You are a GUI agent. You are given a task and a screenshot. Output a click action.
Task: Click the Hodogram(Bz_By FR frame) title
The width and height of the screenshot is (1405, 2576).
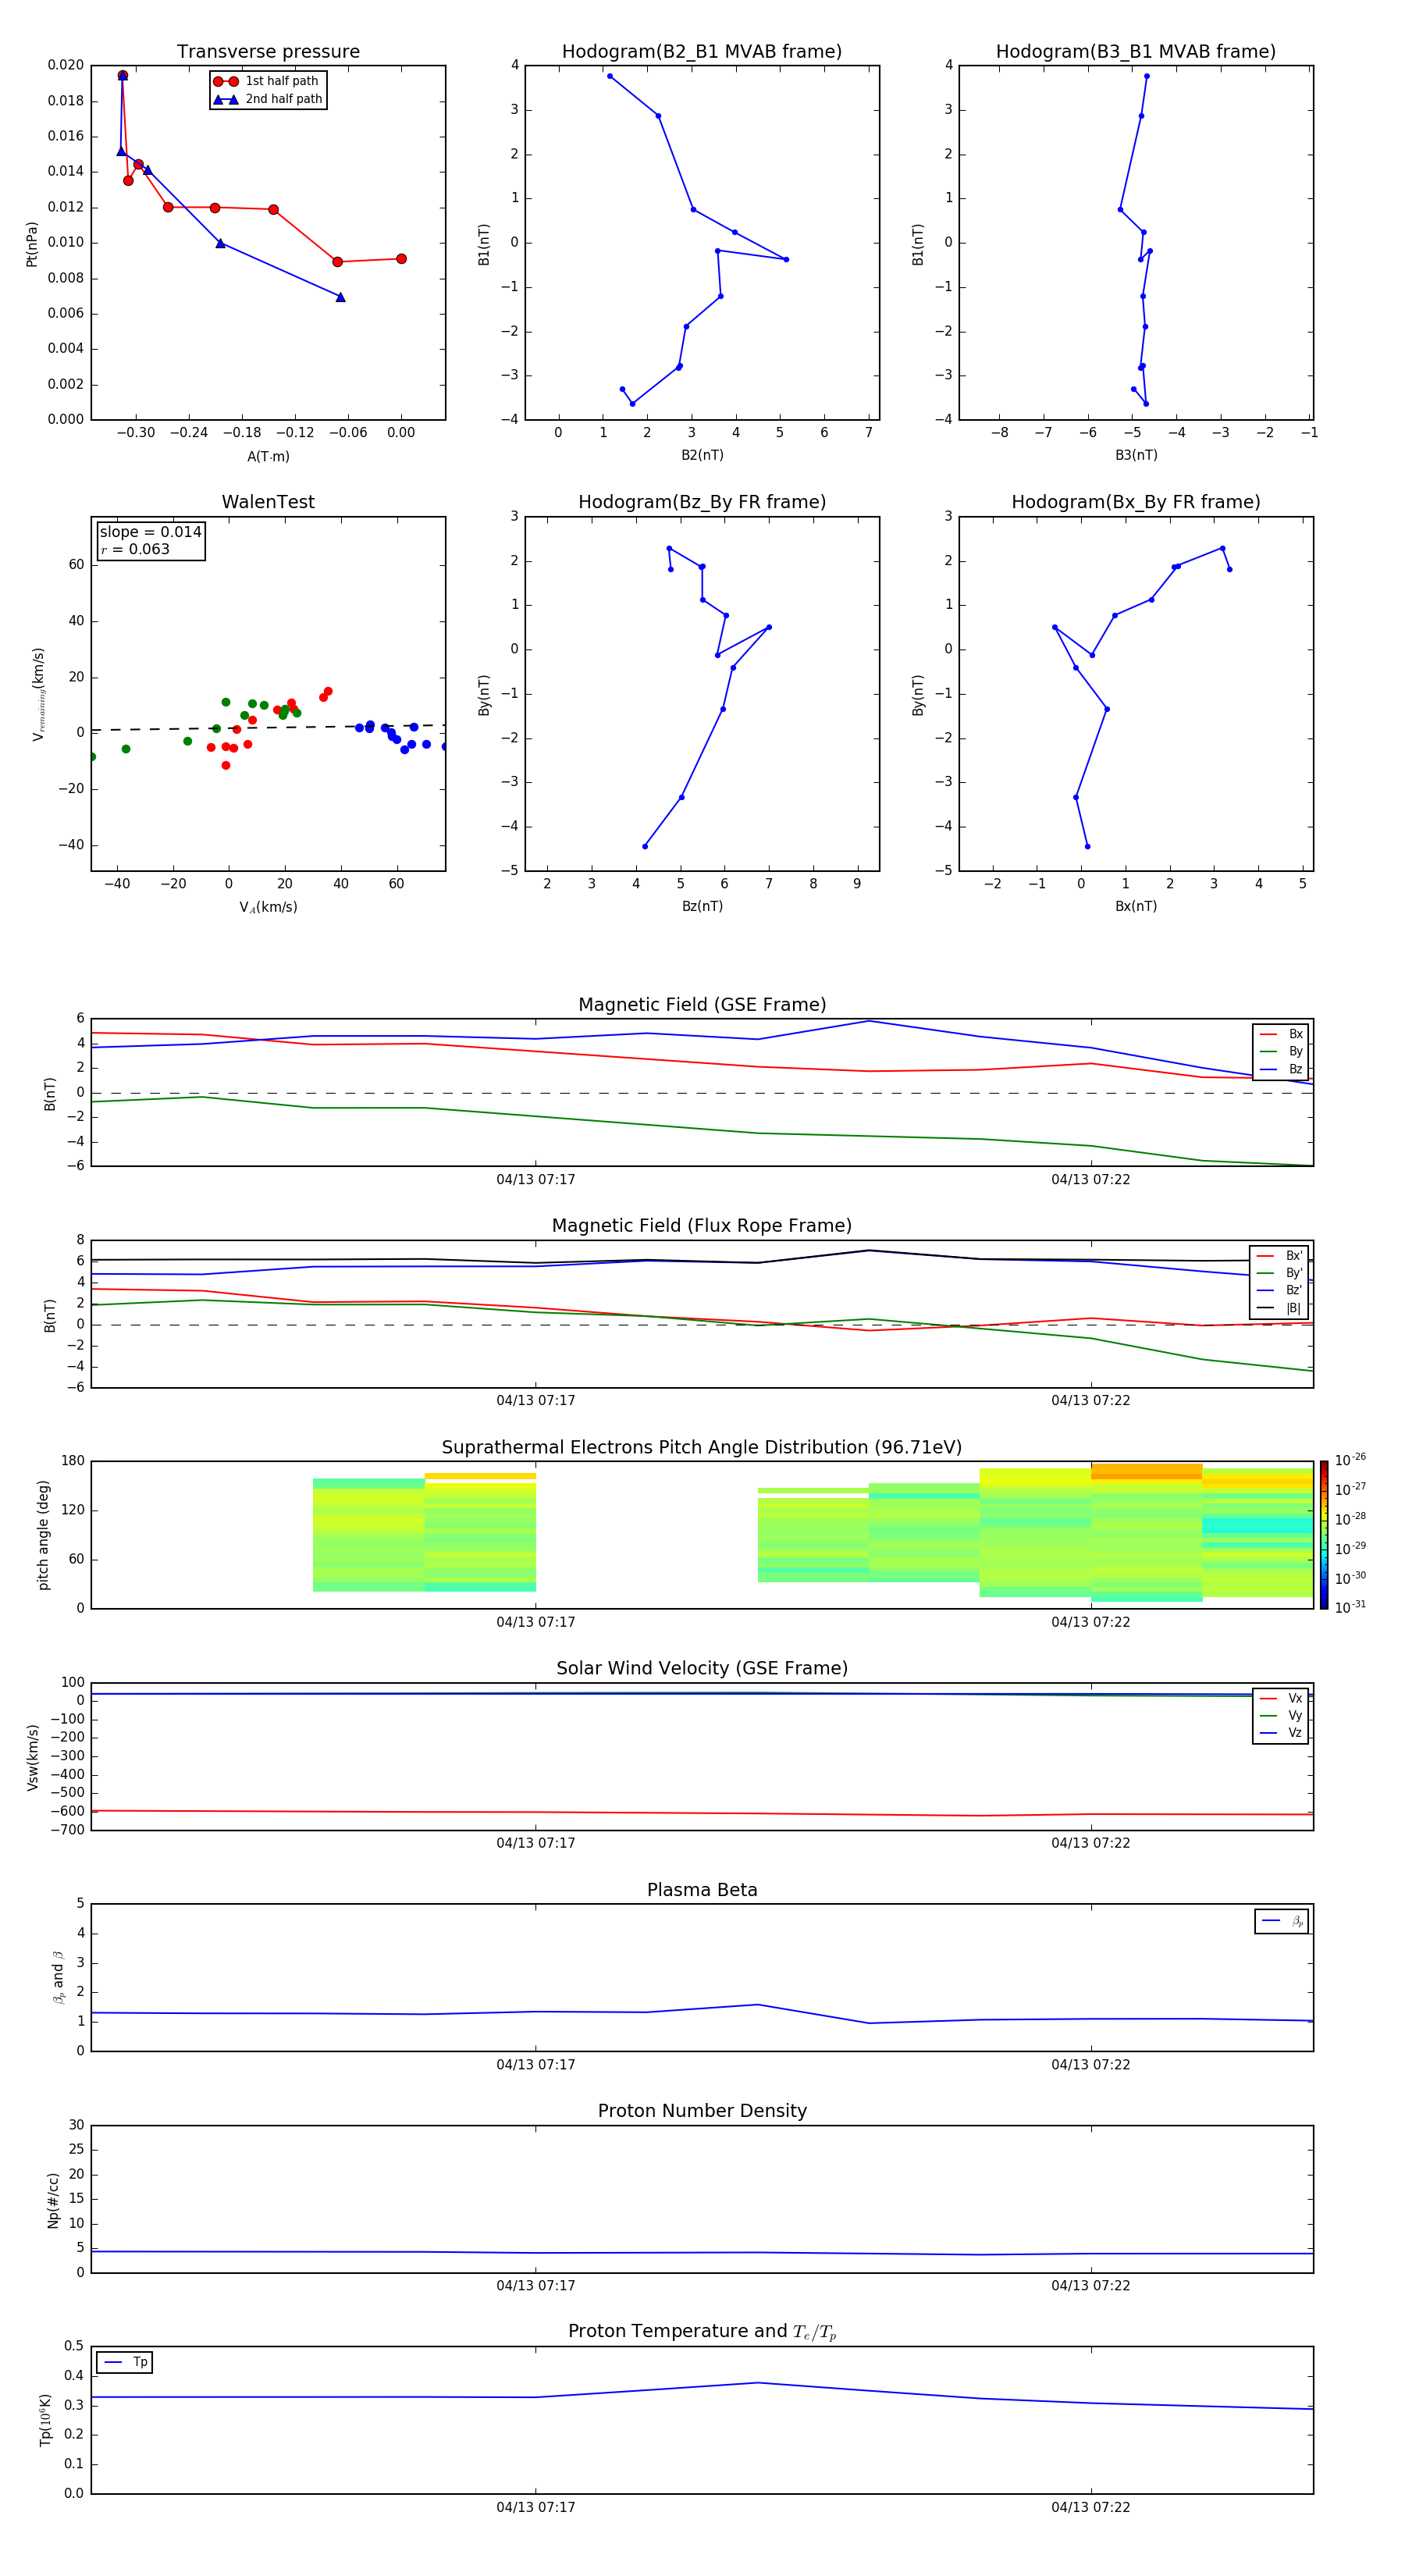[702, 502]
